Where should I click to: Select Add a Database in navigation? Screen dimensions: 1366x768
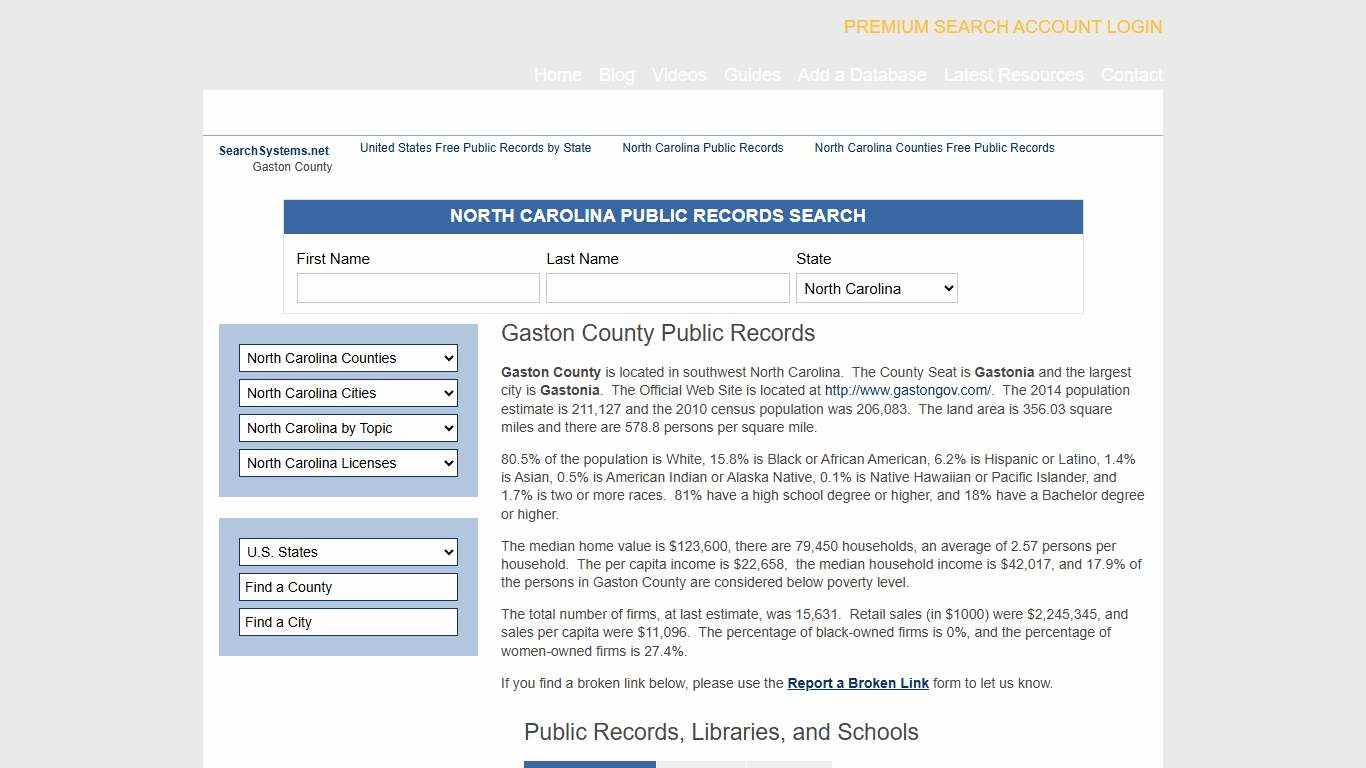coord(862,75)
